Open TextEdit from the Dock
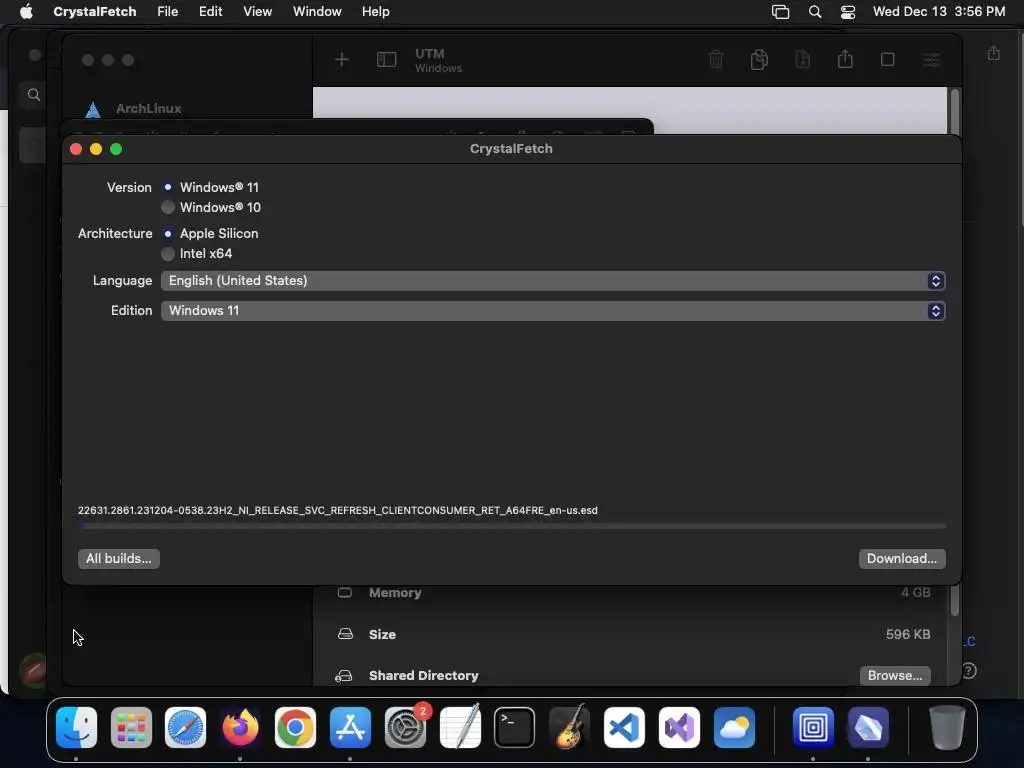 click(460, 727)
